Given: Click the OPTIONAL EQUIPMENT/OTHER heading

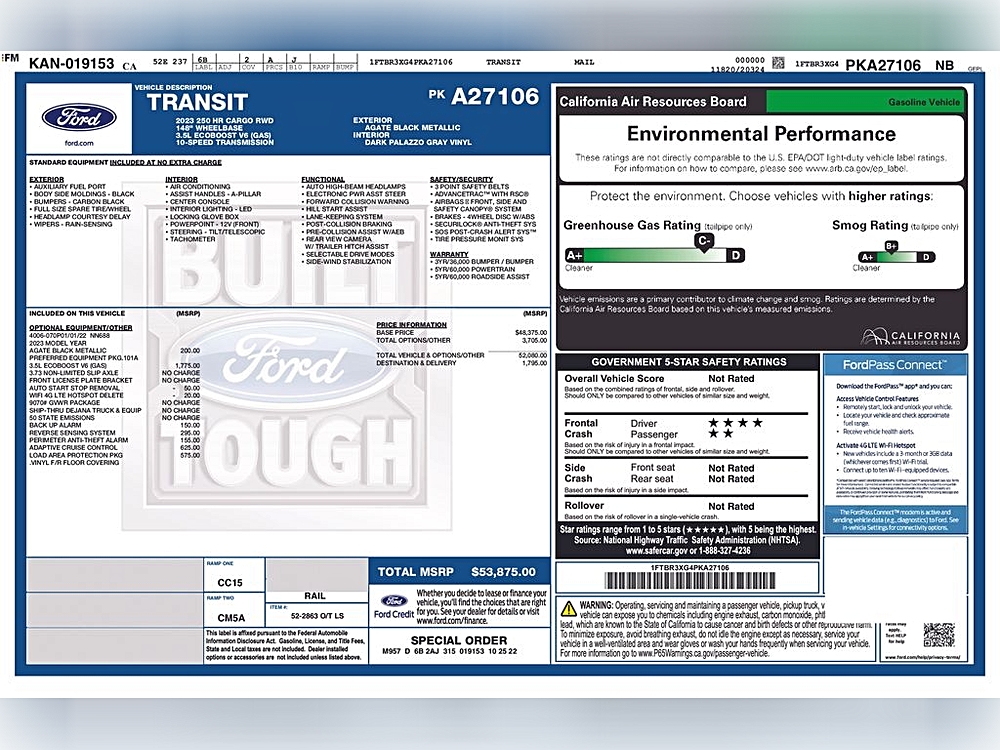Looking at the screenshot, I should coord(80,327).
